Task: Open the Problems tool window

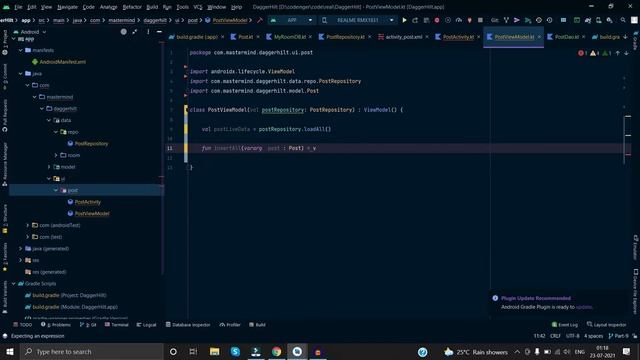Action: point(56,325)
